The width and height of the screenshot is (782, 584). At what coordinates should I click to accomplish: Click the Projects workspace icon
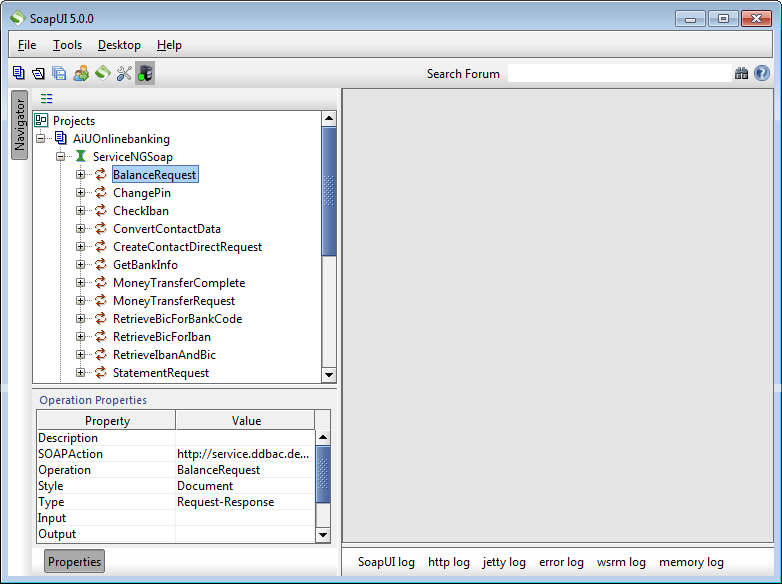(x=41, y=120)
